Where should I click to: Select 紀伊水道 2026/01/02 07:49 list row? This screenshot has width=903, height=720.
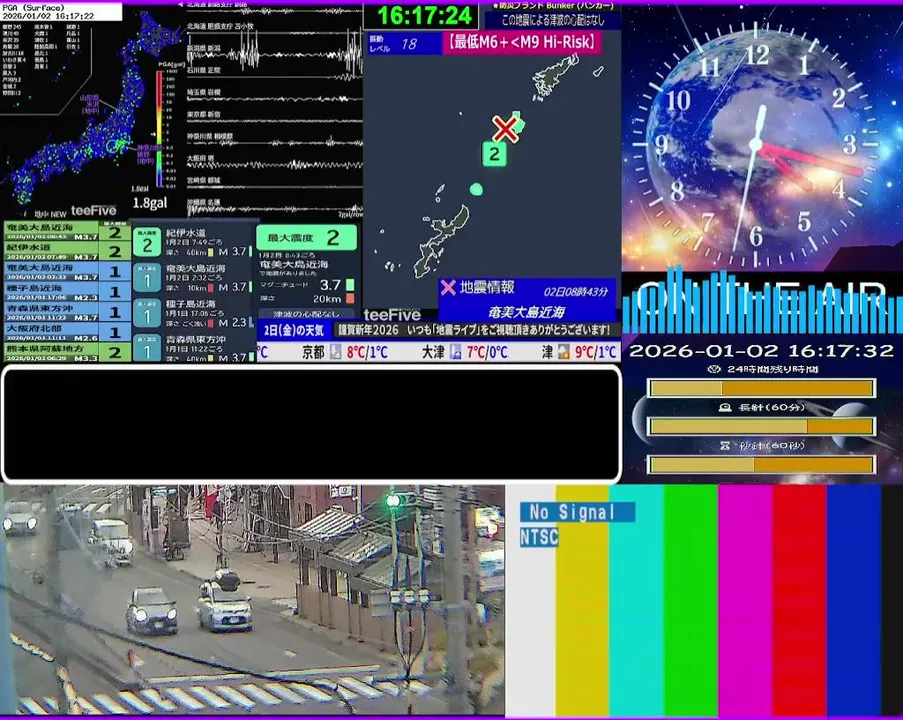point(66,251)
